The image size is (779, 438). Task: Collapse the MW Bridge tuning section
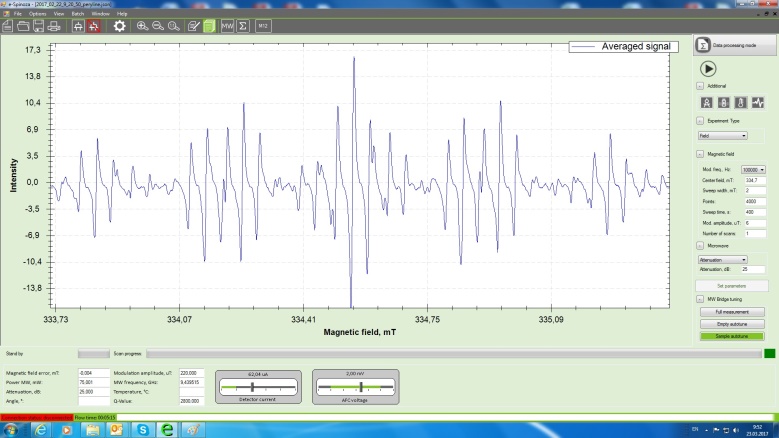click(x=700, y=299)
